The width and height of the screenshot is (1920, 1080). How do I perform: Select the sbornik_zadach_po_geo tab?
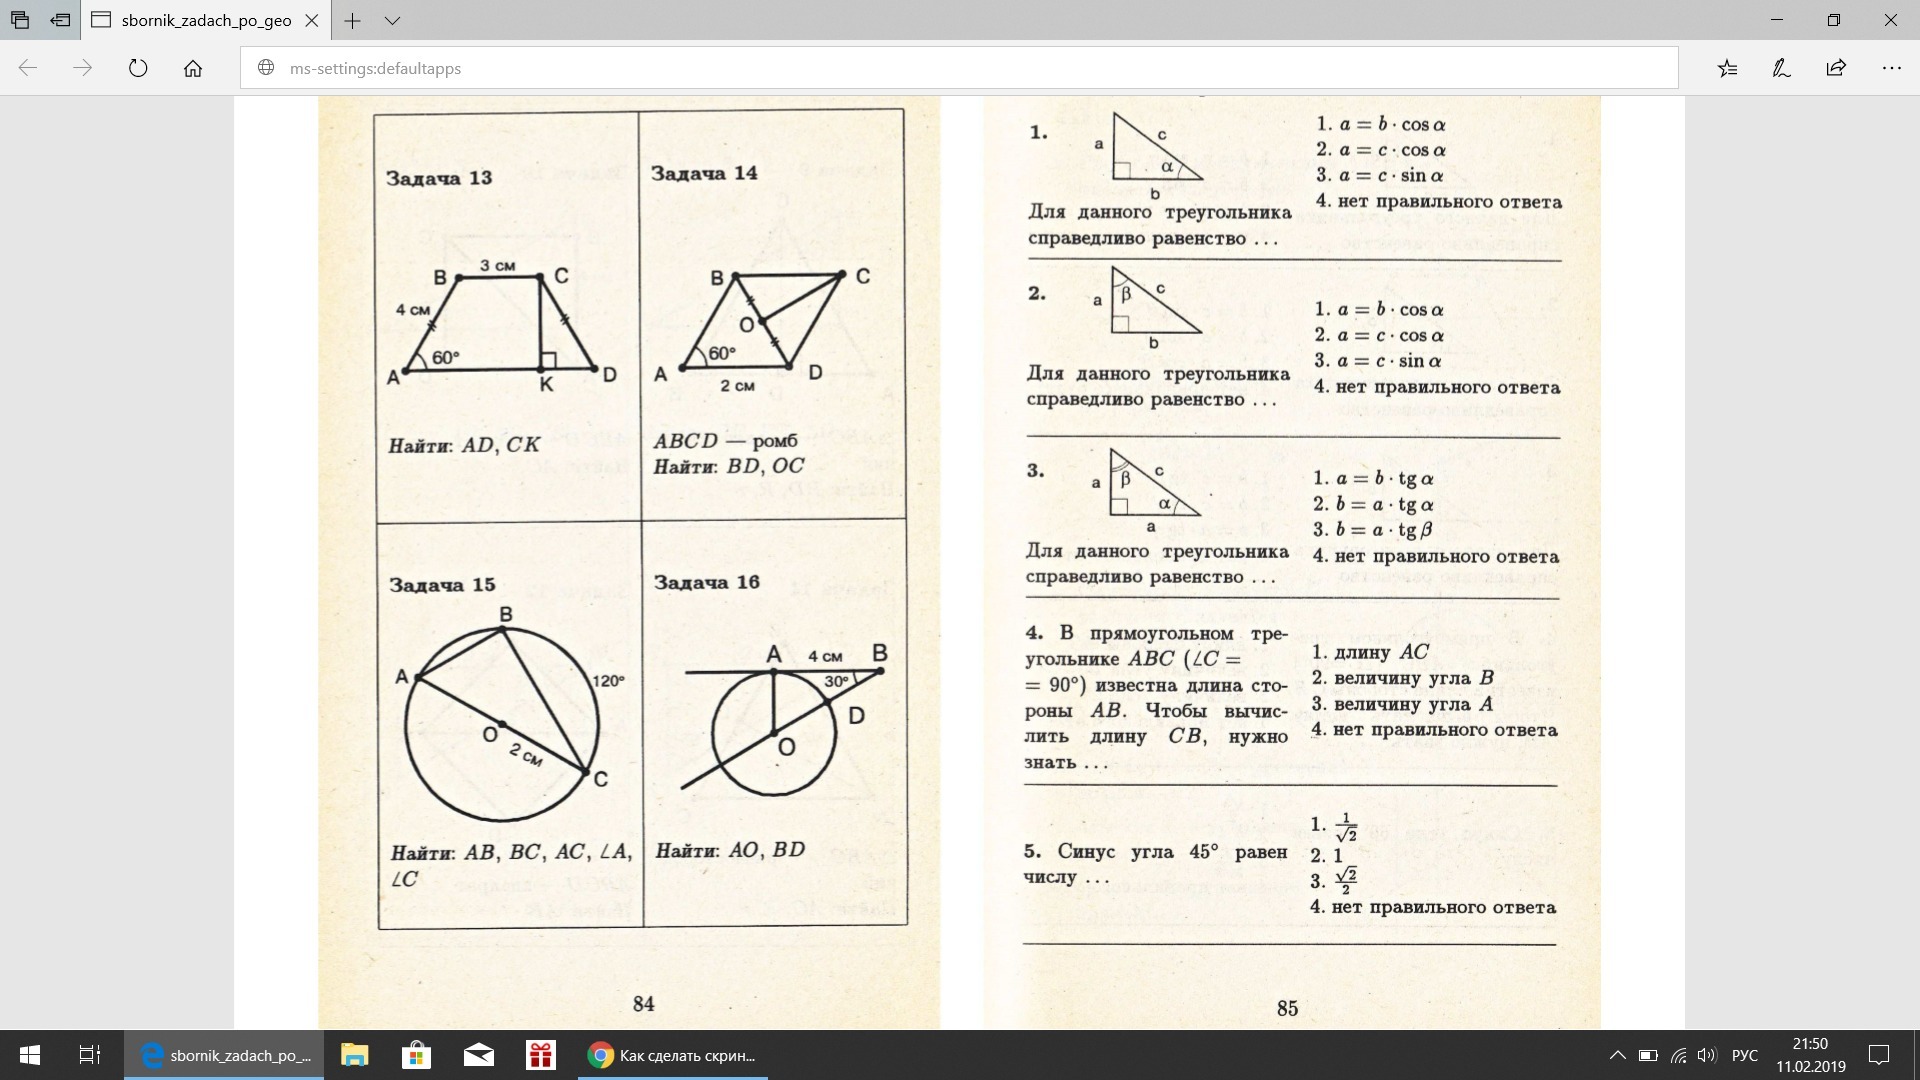point(205,20)
